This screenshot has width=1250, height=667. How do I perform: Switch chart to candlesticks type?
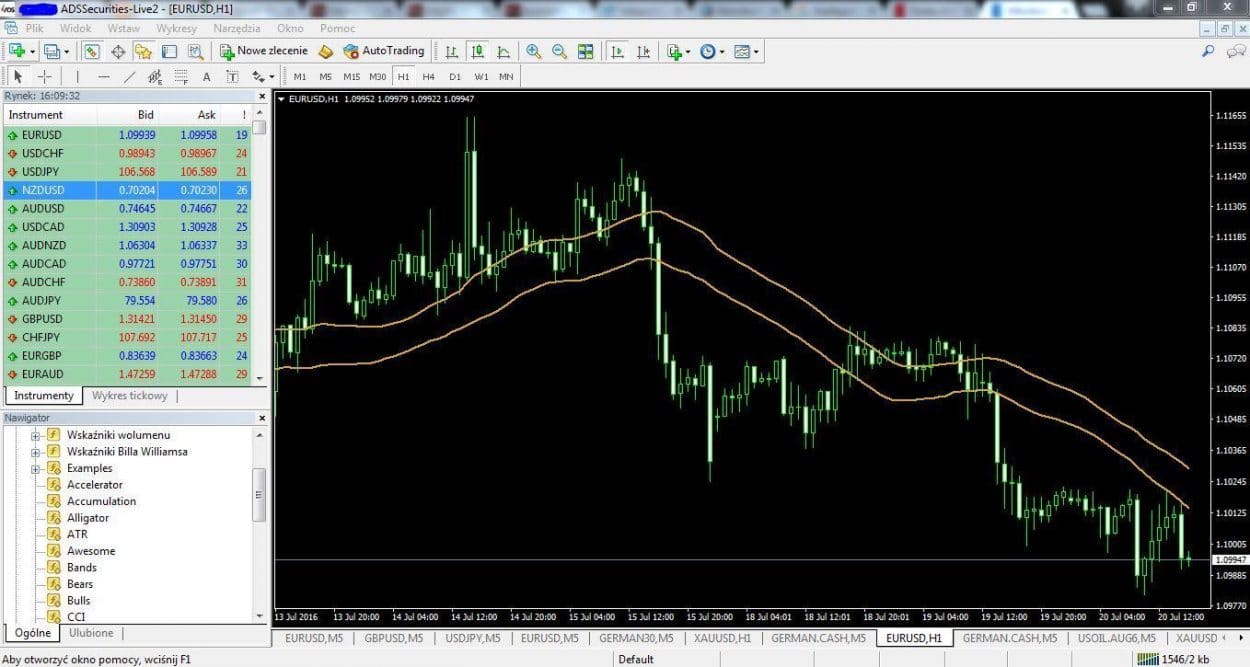point(478,51)
